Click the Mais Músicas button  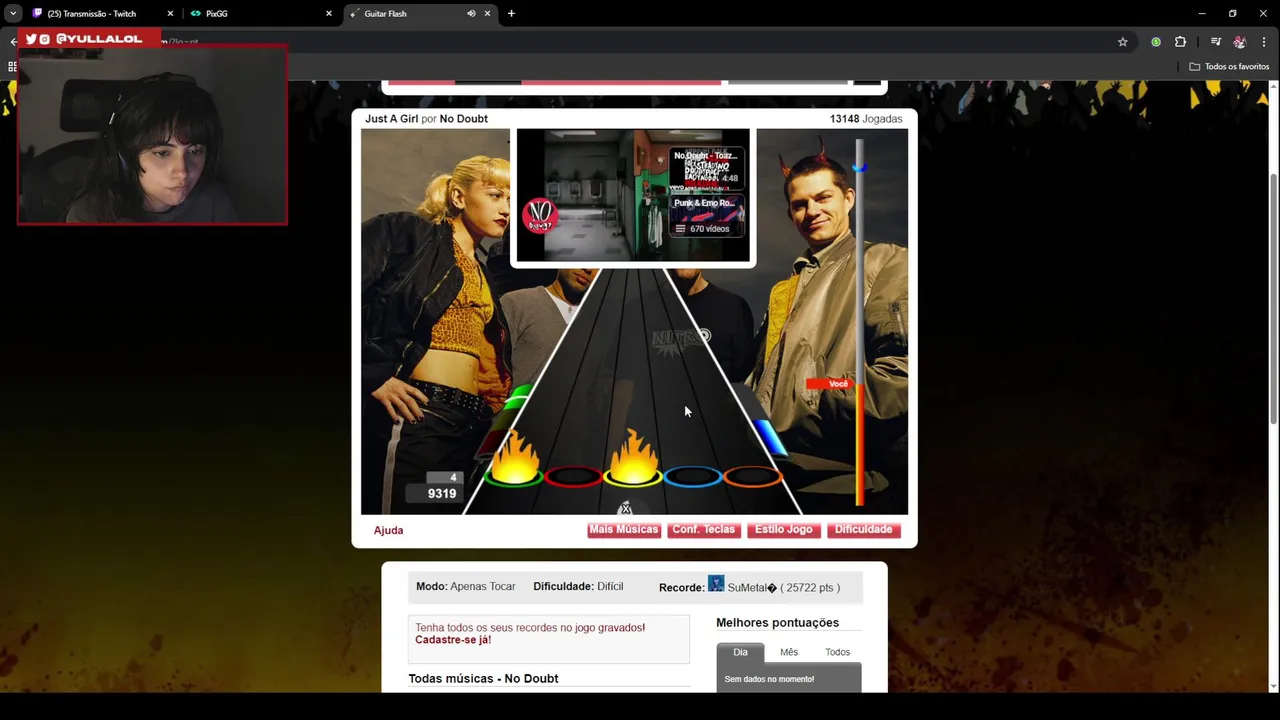[624, 530]
